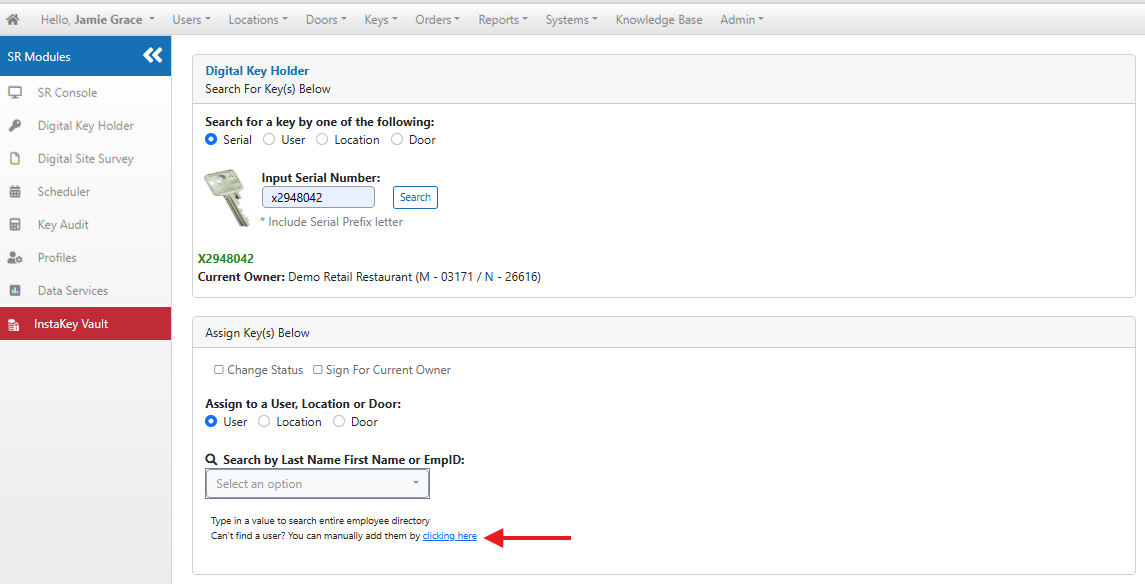The width and height of the screenshot is (1145, 584).
Task: Click the home icon in top bar
Action: (x=12, y=20)
